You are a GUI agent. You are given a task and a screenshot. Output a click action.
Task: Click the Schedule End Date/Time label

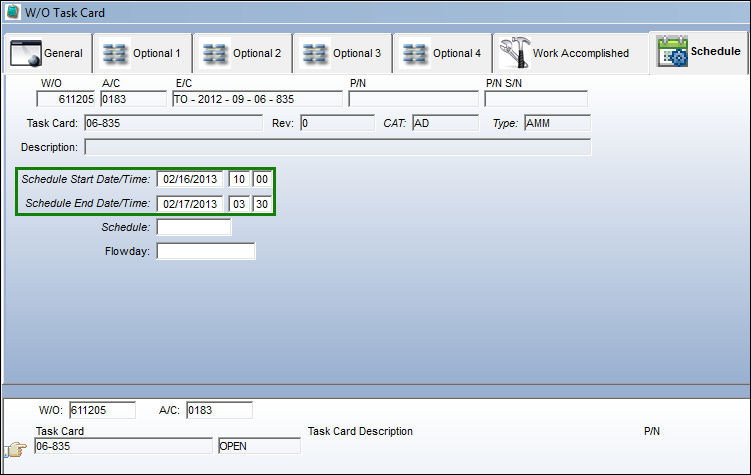click(x=88, y=203)
